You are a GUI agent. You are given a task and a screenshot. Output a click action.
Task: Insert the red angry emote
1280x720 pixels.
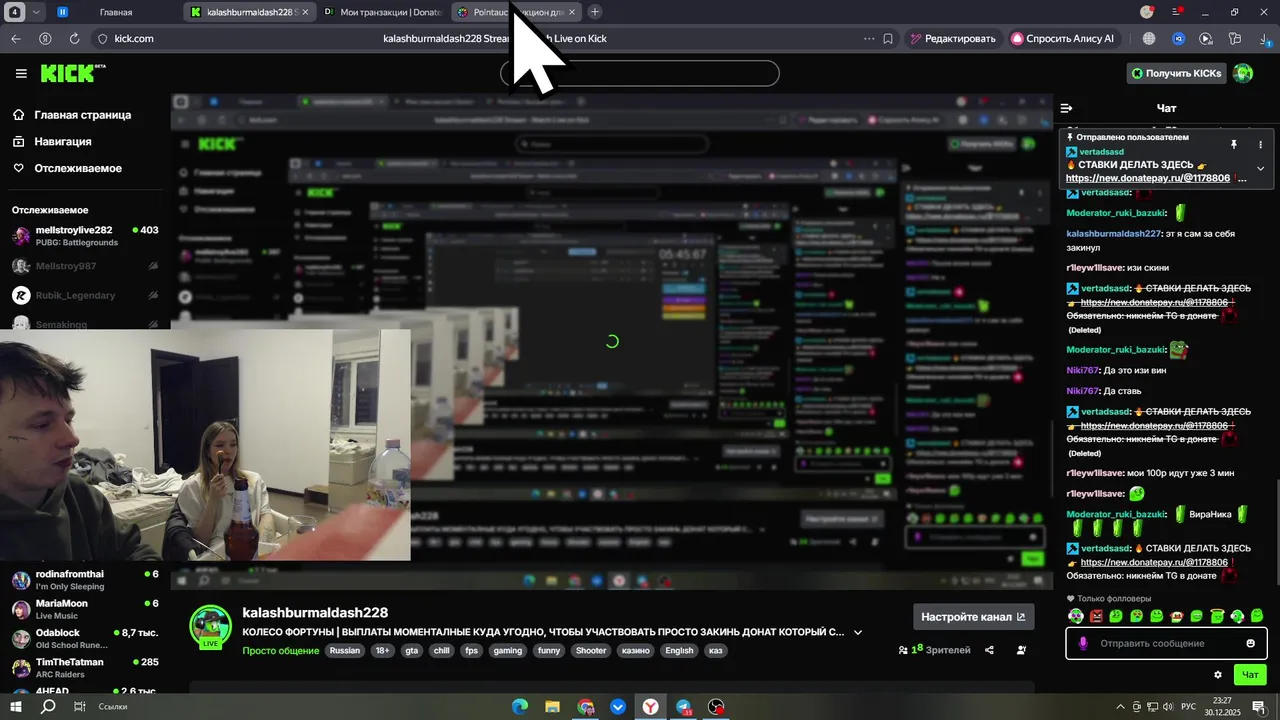point(1096,616)
